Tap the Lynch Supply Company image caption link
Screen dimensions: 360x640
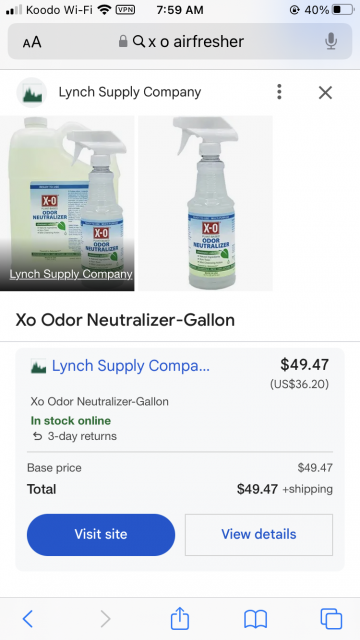tap(71, 274)
